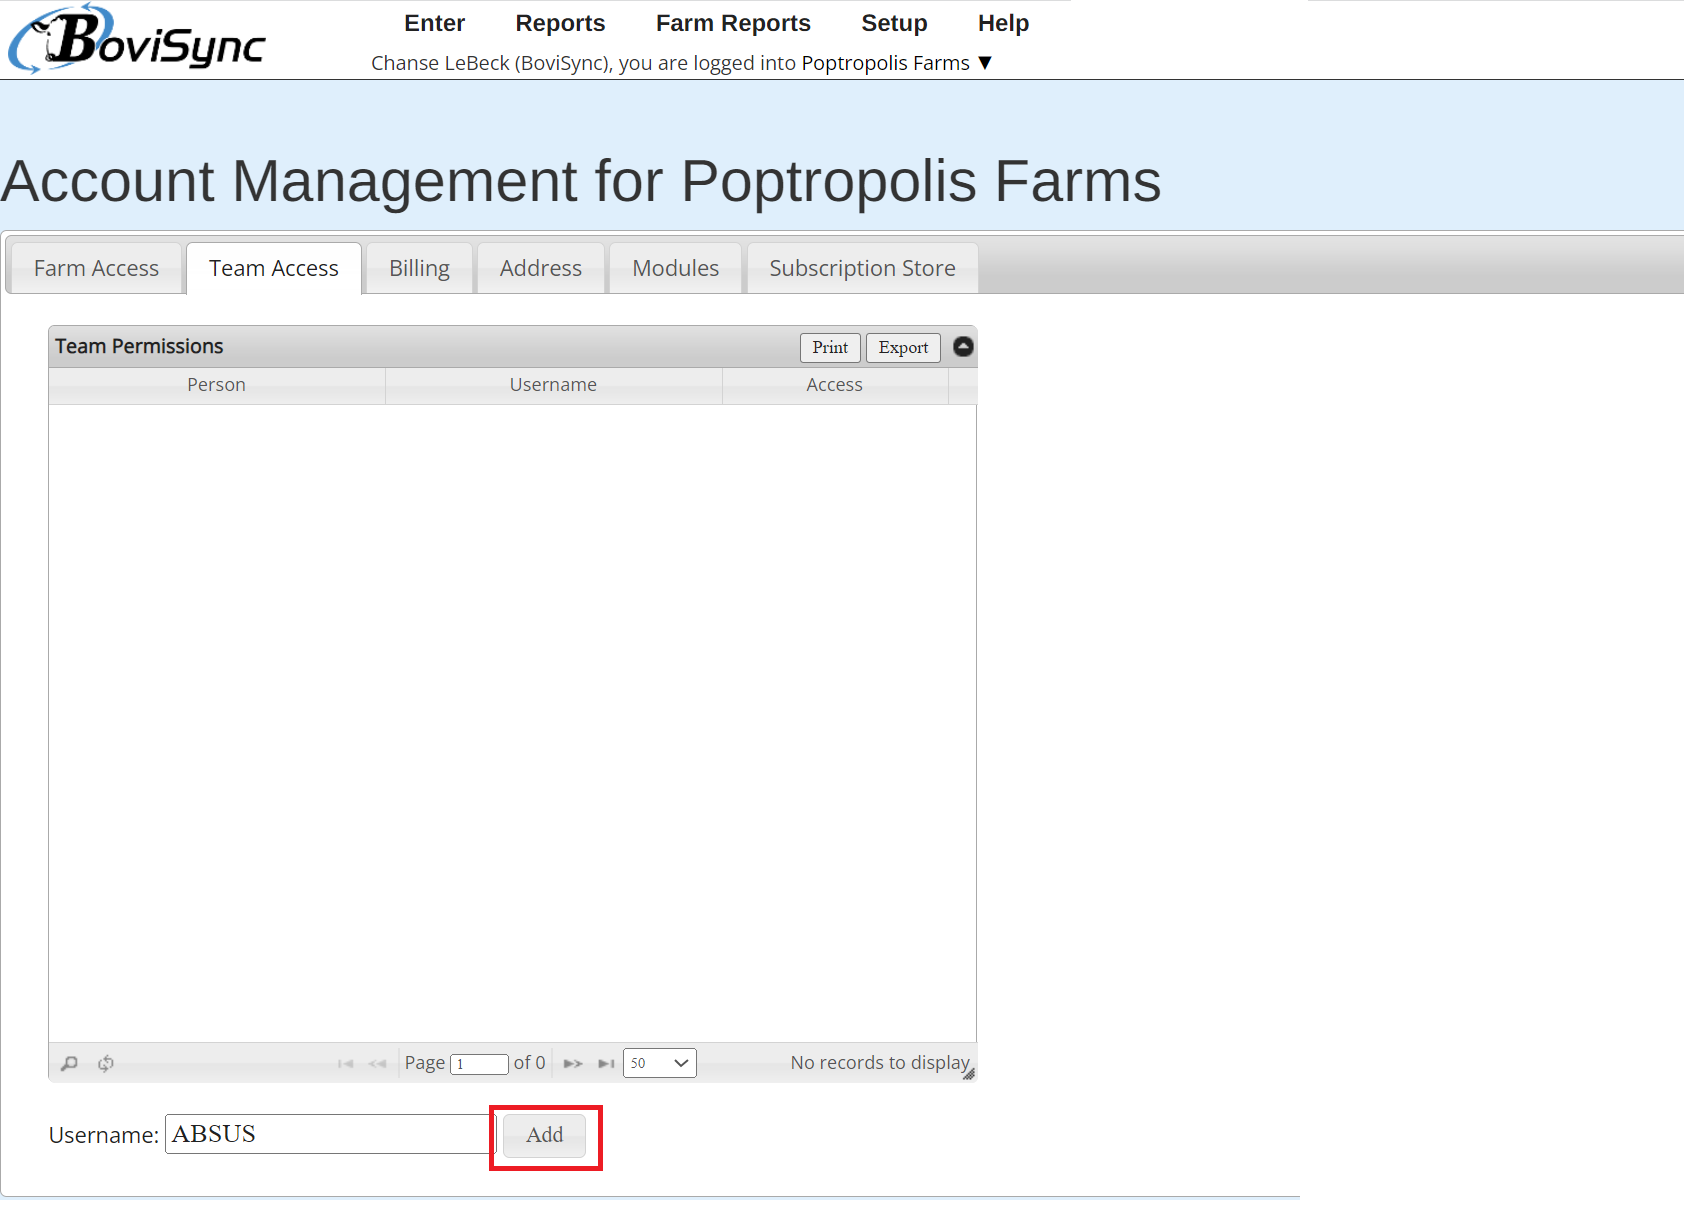Open the Subscription Store tab
The image size is (1684, 1228).
(x=862, y=268)
